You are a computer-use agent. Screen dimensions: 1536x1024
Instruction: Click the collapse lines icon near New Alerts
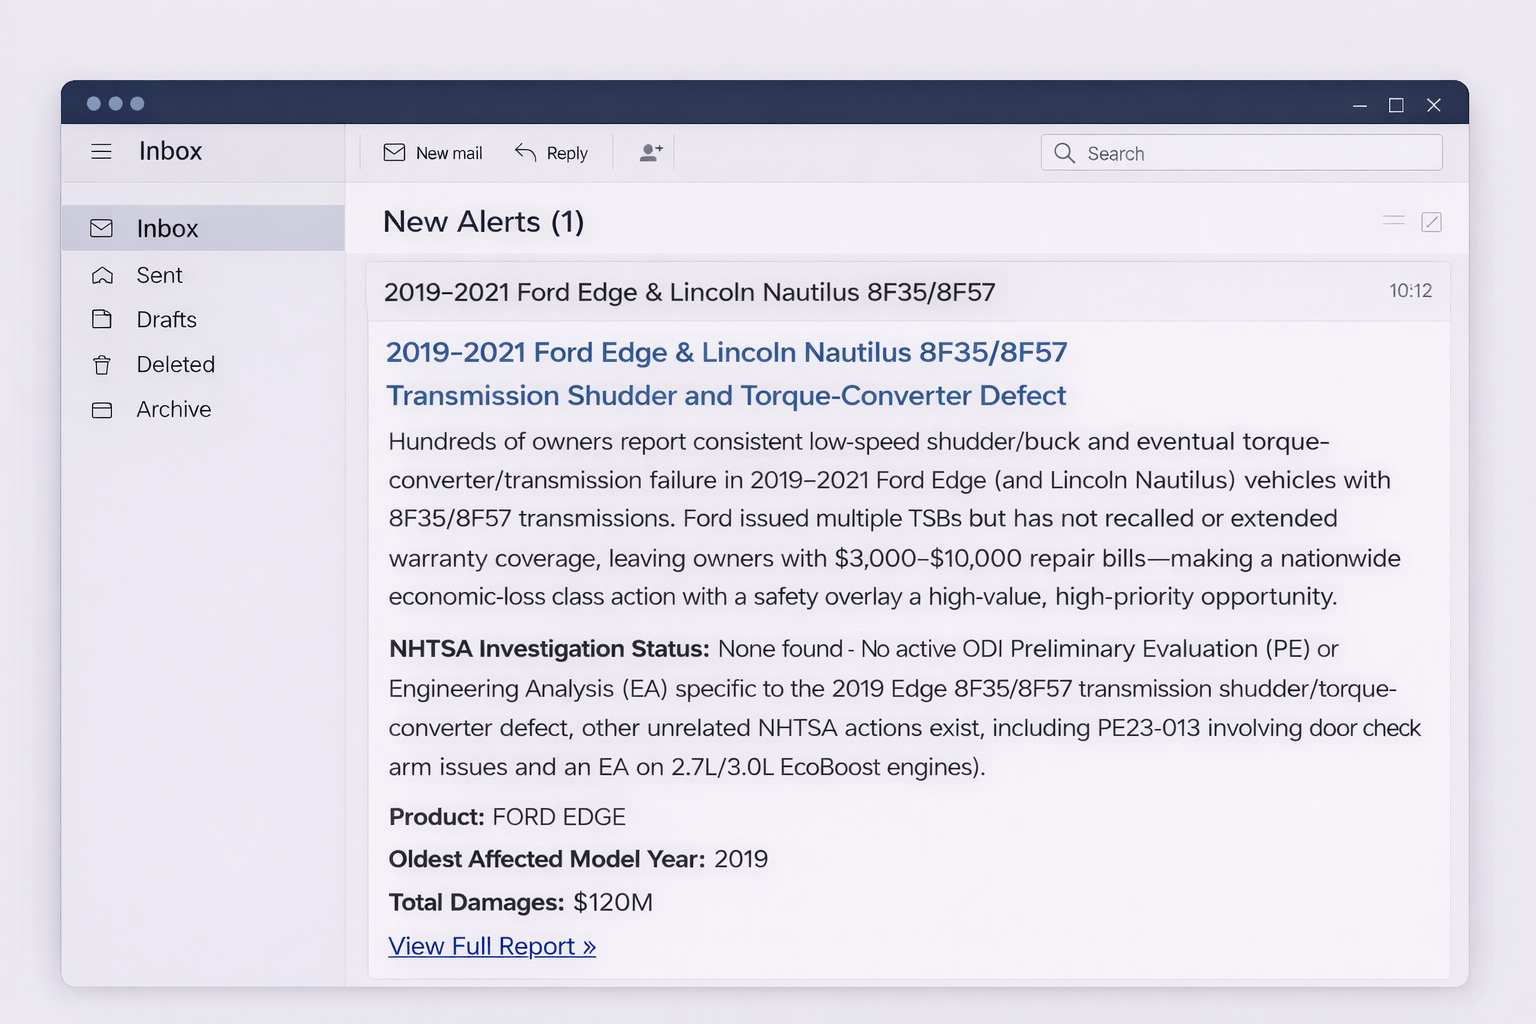[x=1394, y=220]
